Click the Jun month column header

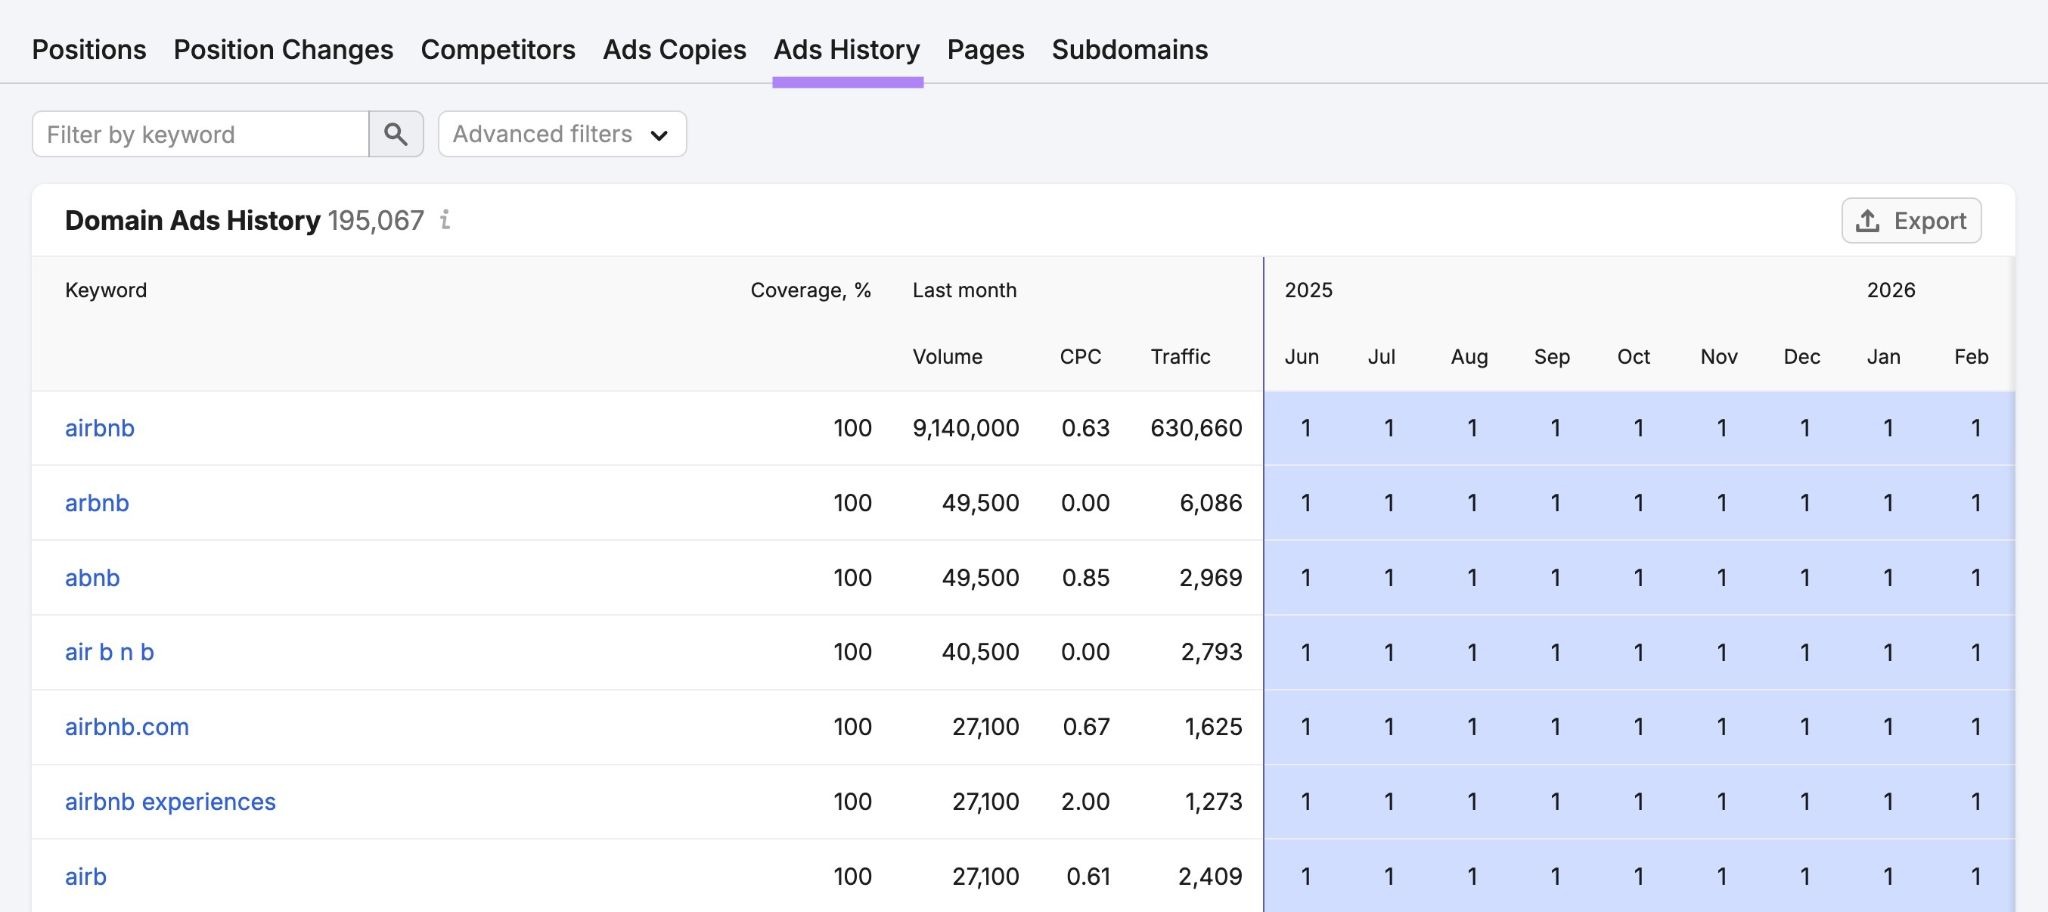pyautogui.click(x=1302, y=357)
